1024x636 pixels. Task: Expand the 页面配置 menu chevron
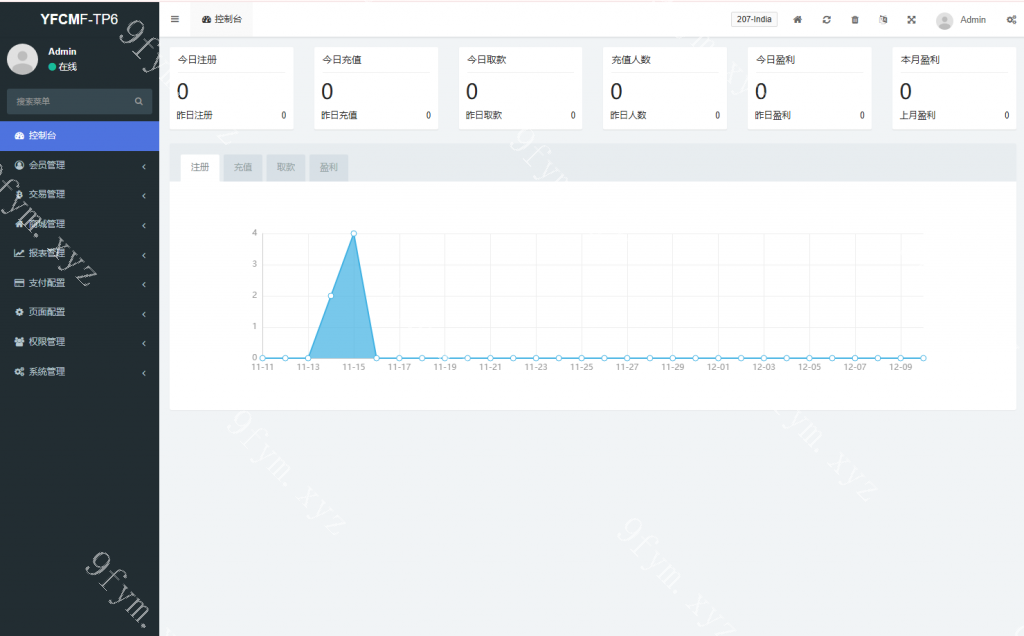coord(144,313)
